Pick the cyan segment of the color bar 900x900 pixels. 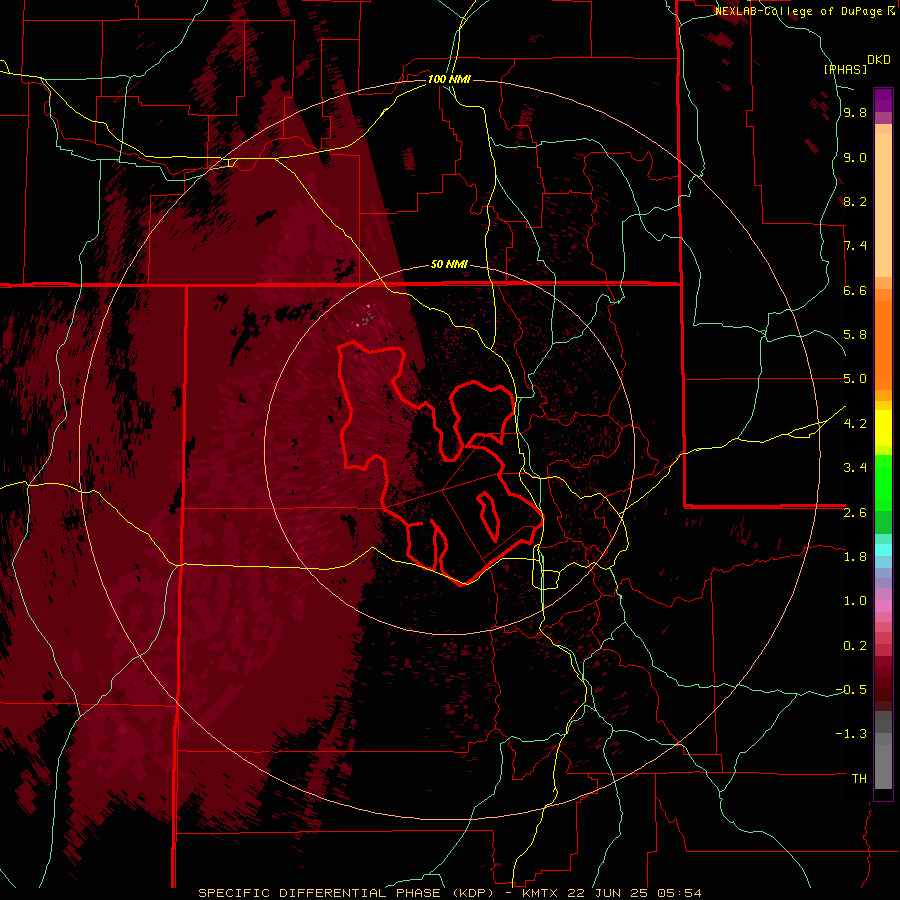coord(883,550)
